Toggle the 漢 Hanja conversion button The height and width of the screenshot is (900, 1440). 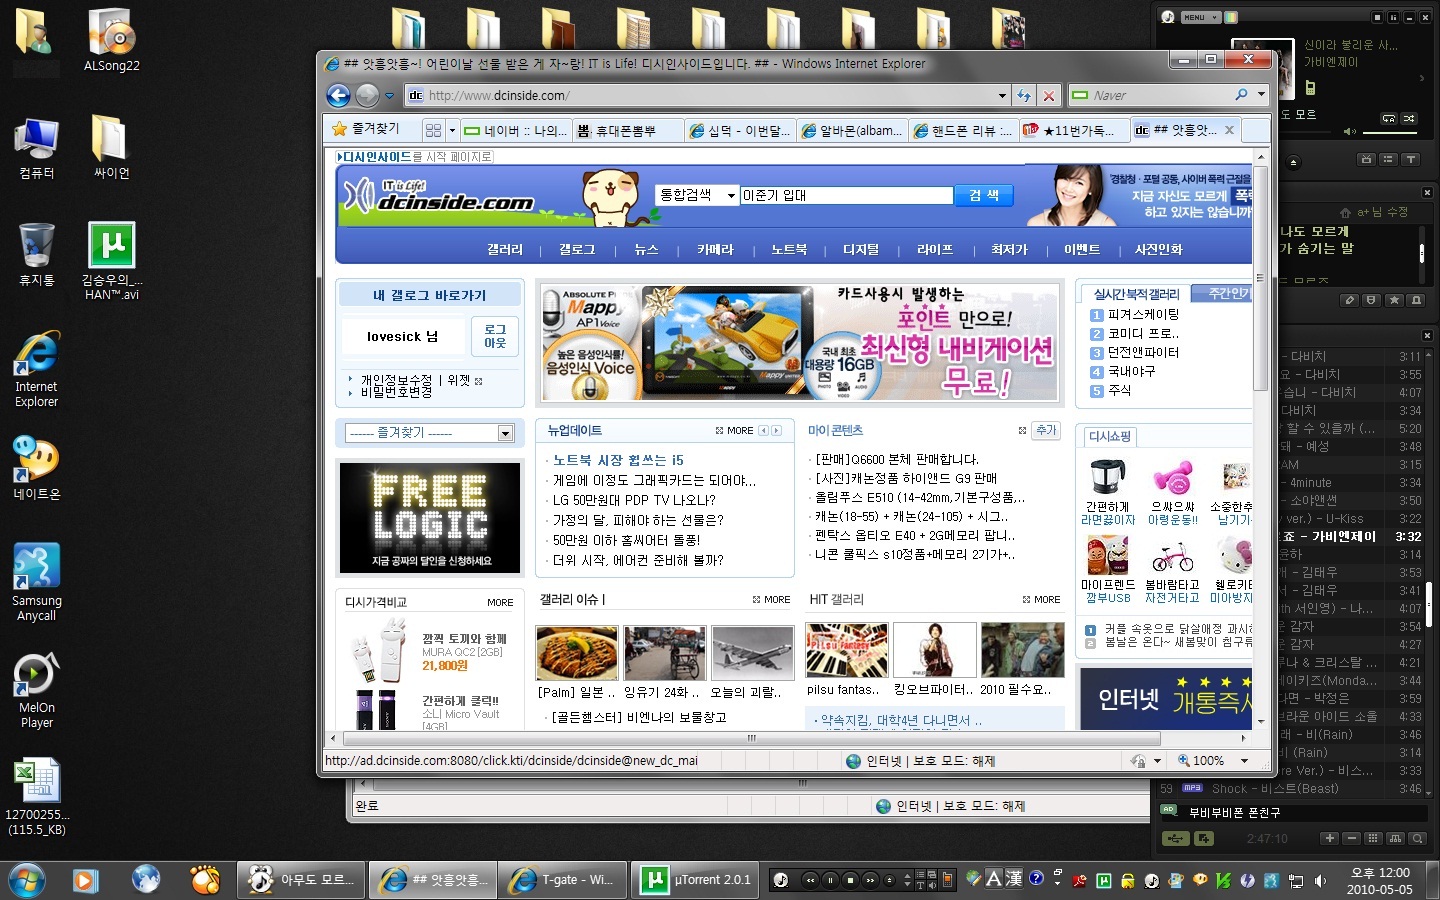[x=1014, y=879]
